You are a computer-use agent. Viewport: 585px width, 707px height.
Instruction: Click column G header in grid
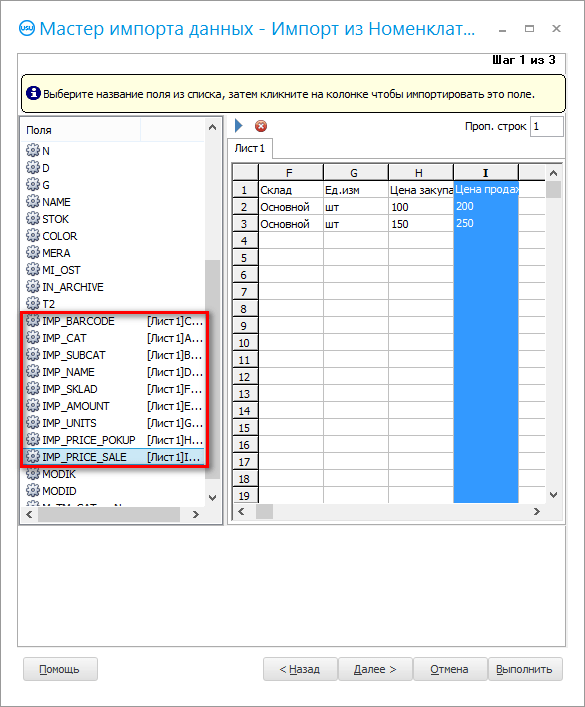355,173
